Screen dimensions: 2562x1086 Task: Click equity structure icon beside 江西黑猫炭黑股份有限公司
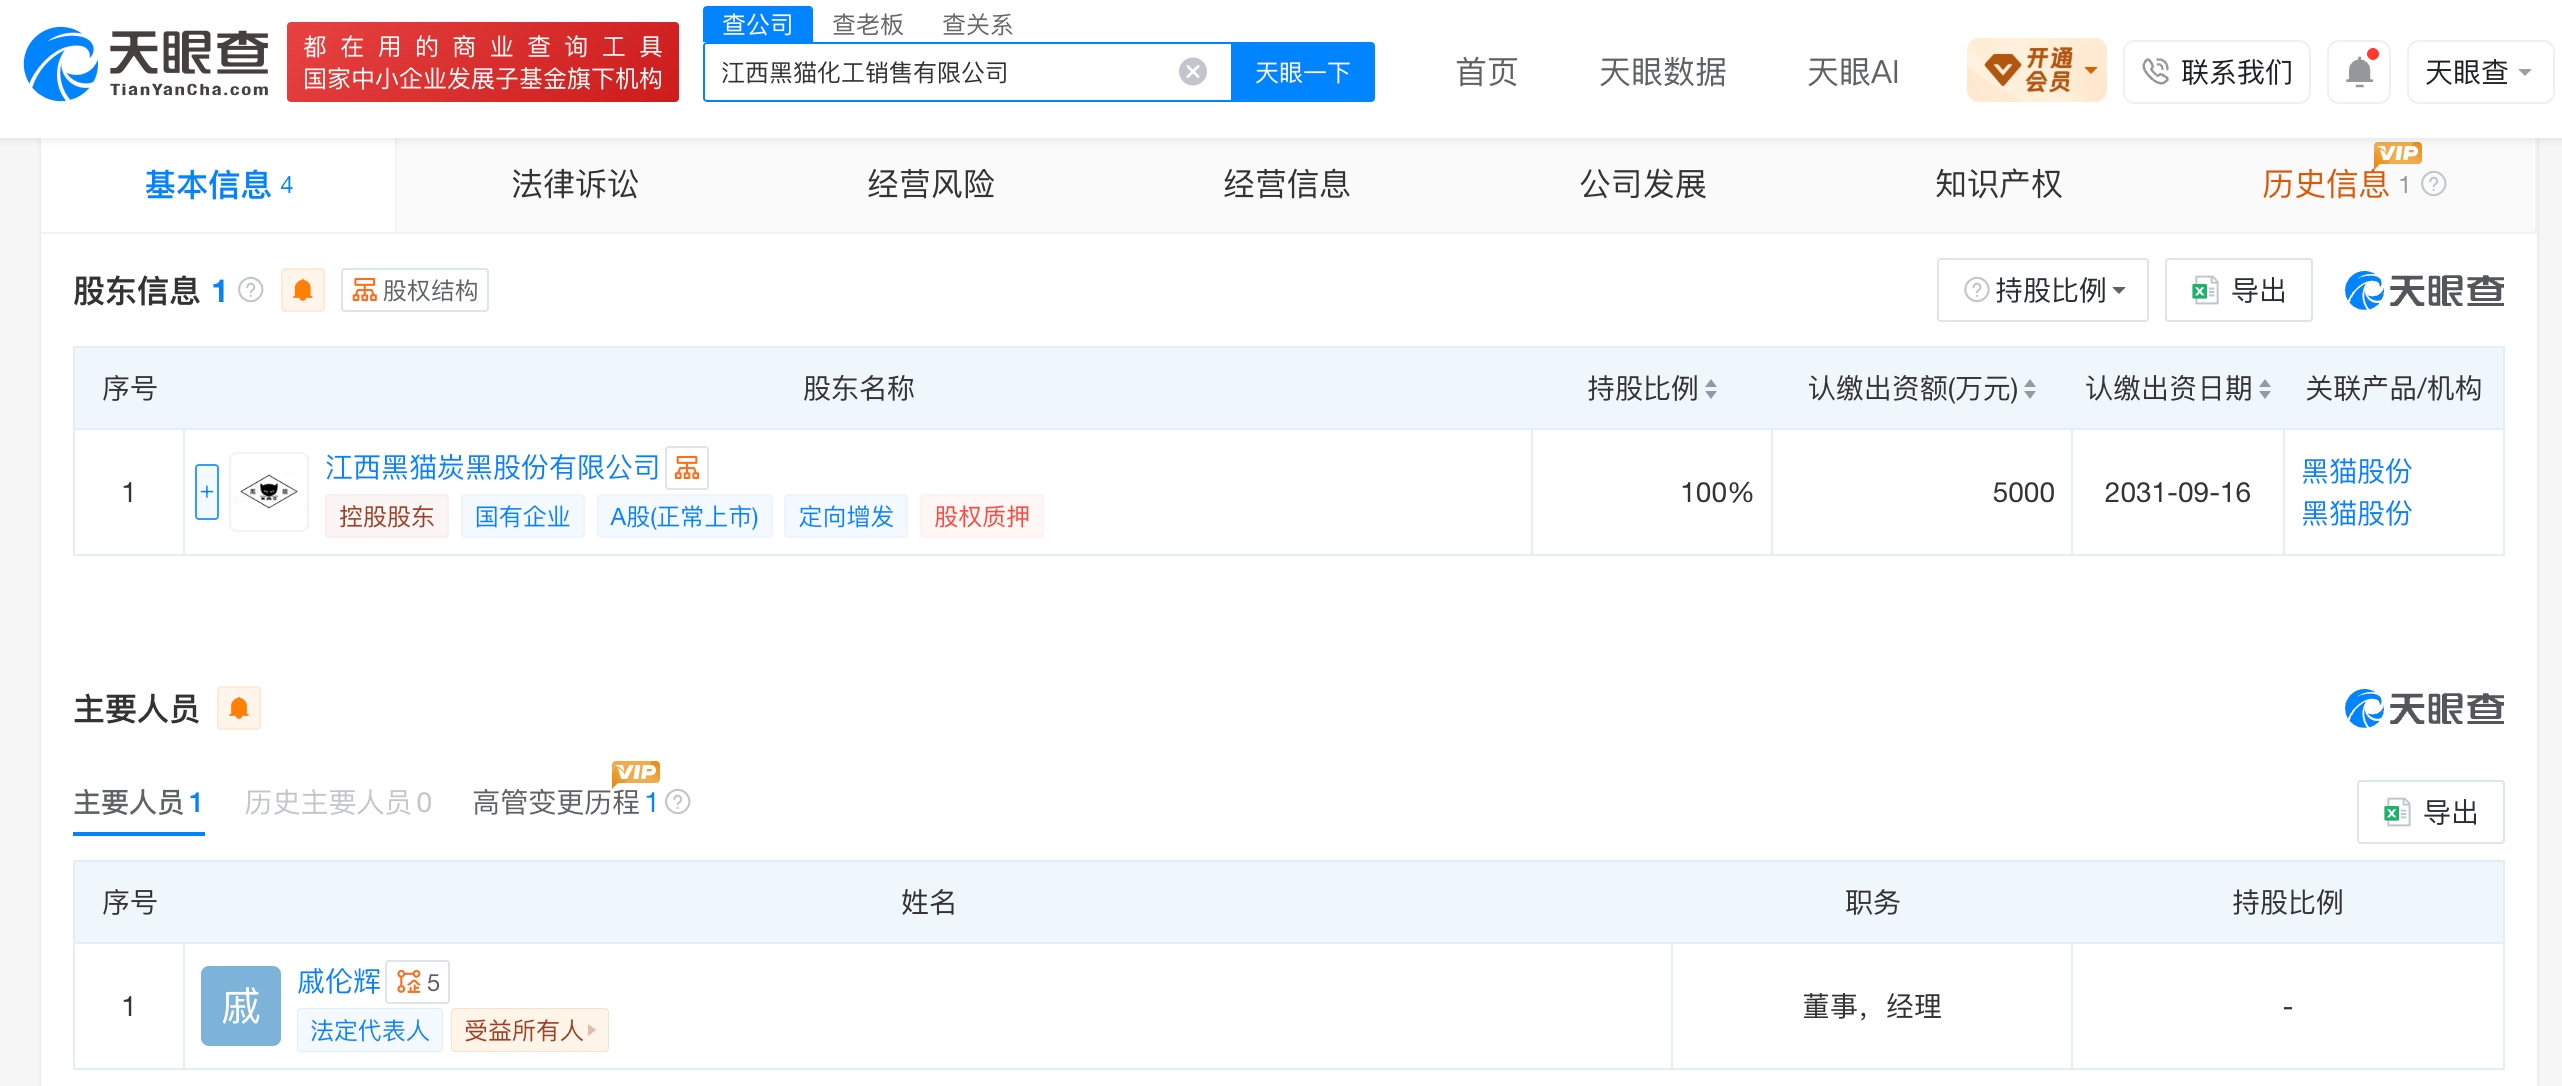[687, 467]
